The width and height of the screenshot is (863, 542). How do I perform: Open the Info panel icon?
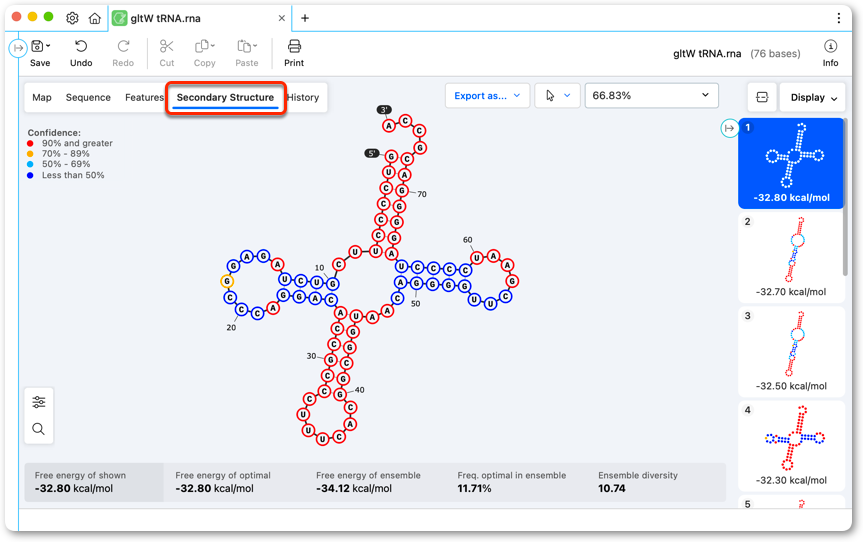[x=831, y=46]
